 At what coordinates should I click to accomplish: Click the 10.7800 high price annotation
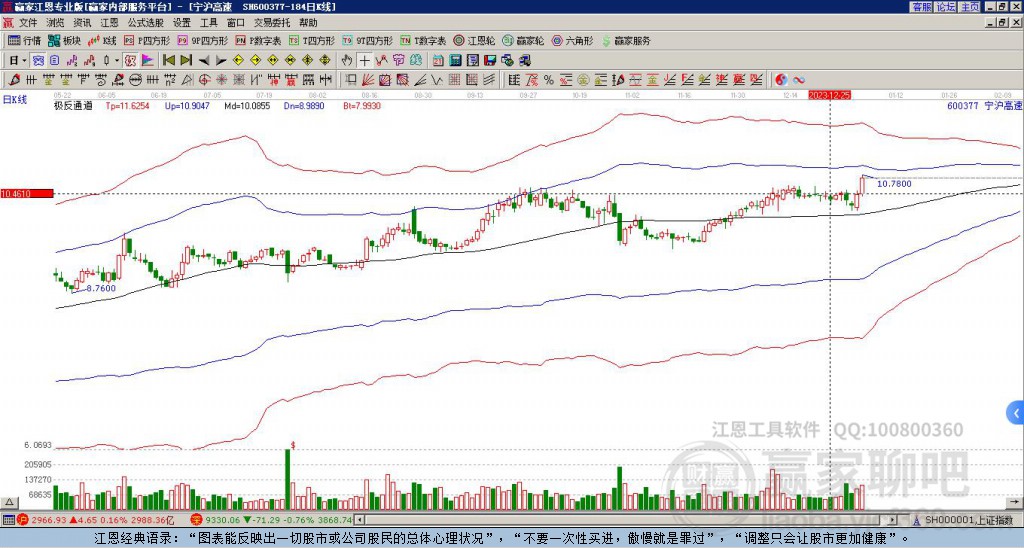tap(894, 184)
